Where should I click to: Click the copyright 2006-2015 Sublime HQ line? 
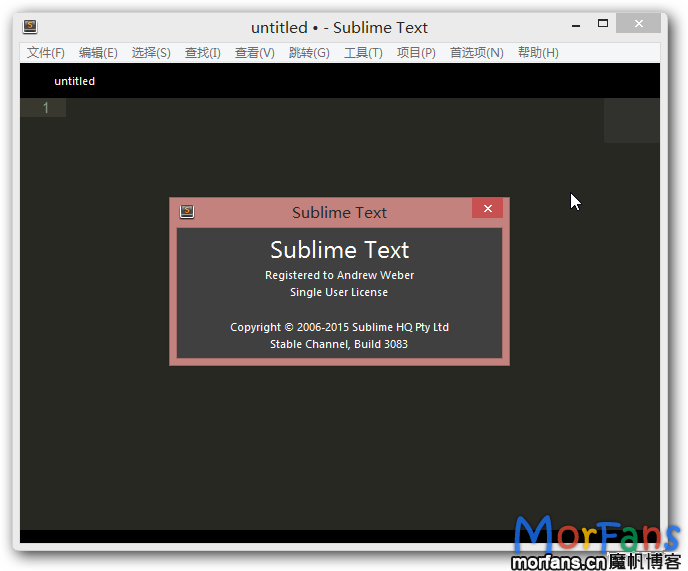(339, 327)
